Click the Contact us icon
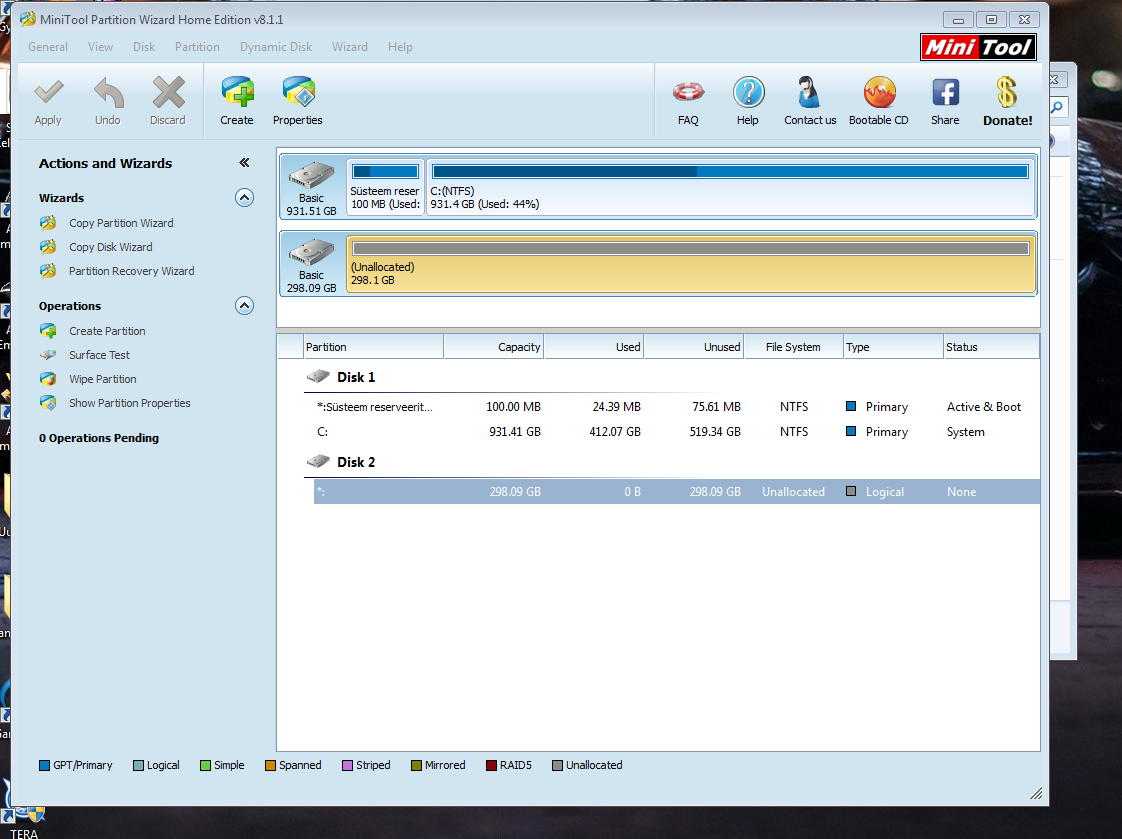This screenshot has height=839, width=1122. pyautogui.click(x=809, y=92)
